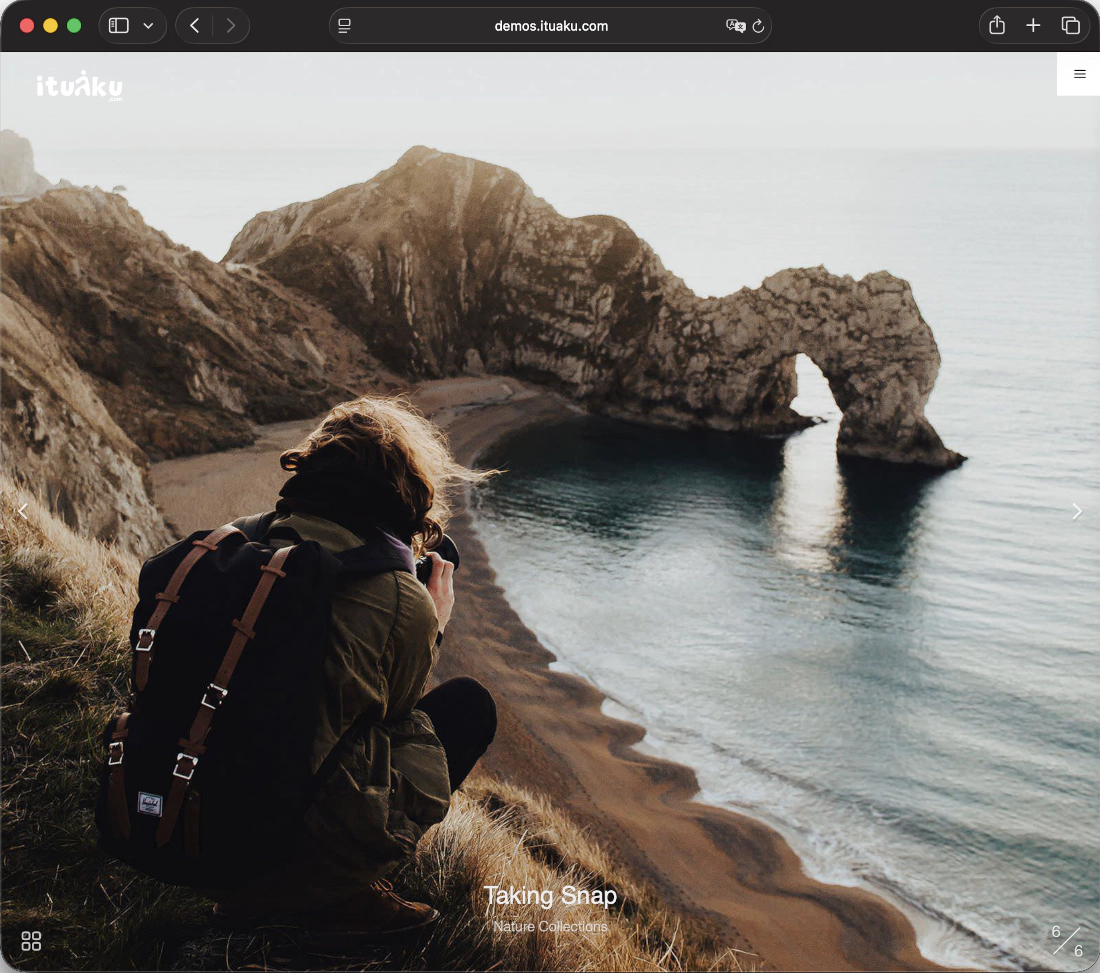
Task: Open the page reader menu icon
Action: [344, 26]
